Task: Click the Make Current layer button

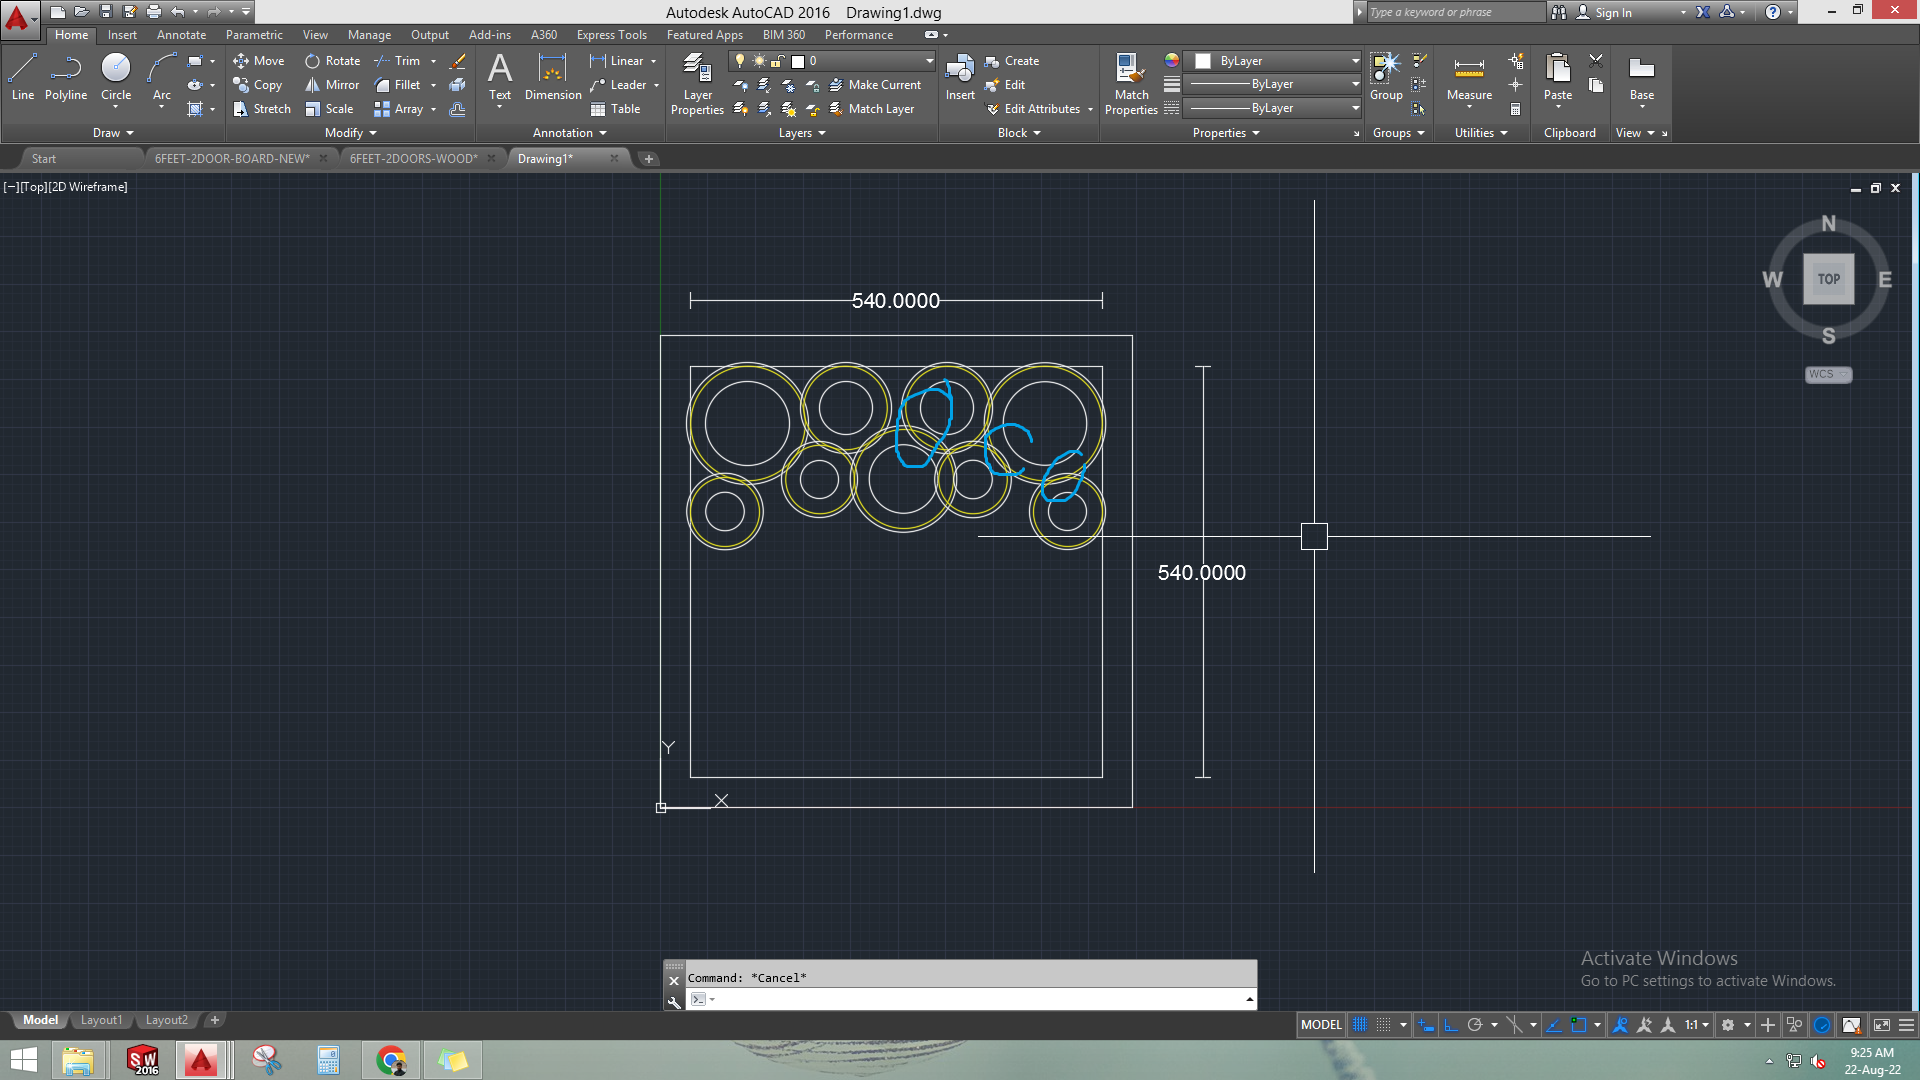Action: (x=876, y=85)
